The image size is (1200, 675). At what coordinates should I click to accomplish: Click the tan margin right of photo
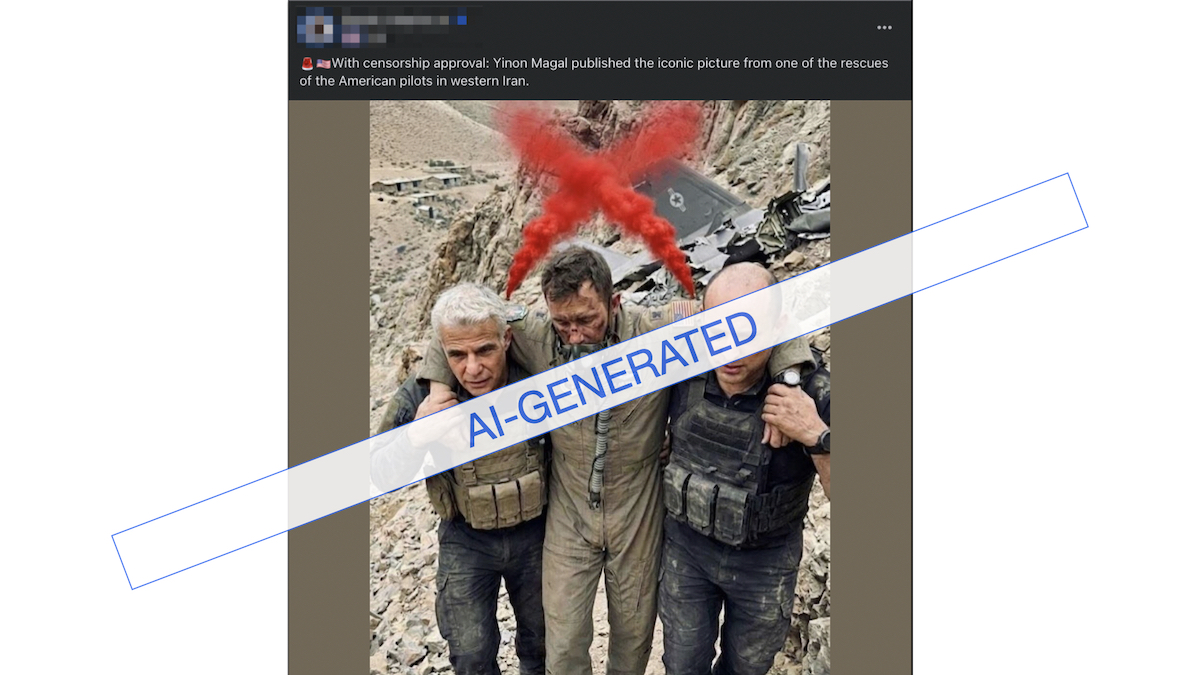[870, 387]
